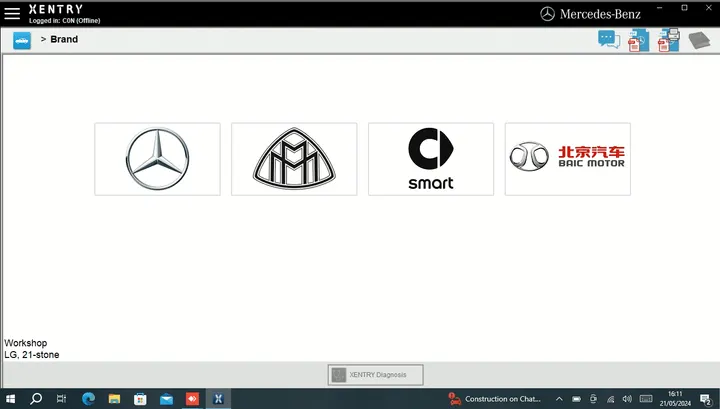This screenshot has height=409, width=720.
Task: Choose the Mercedes-Benz star brand tile
Action: pyautogui.click(x=158, y=159)
